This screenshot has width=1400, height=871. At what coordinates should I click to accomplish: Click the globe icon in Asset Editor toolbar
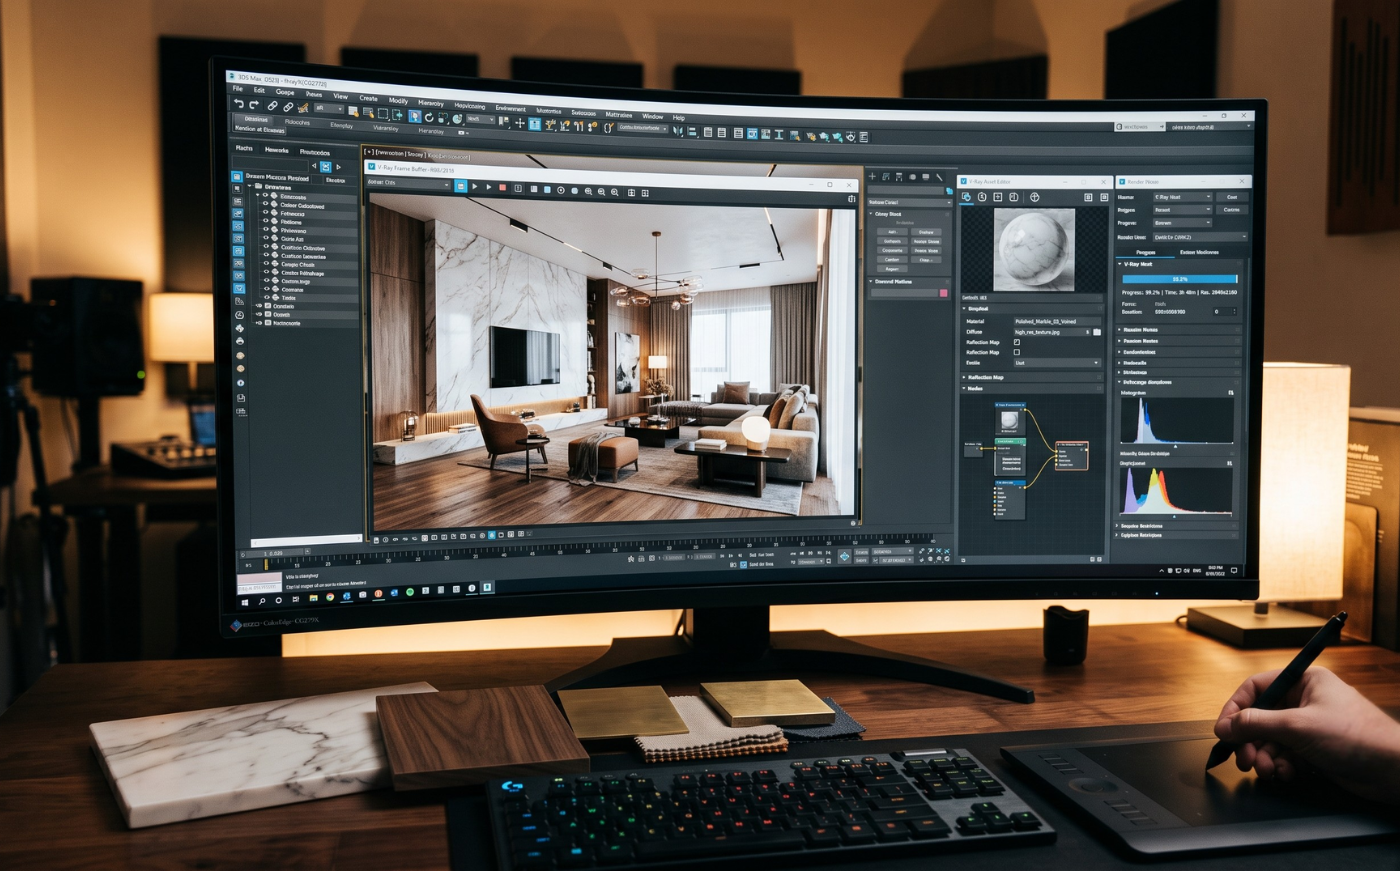tap(1035, 197)
